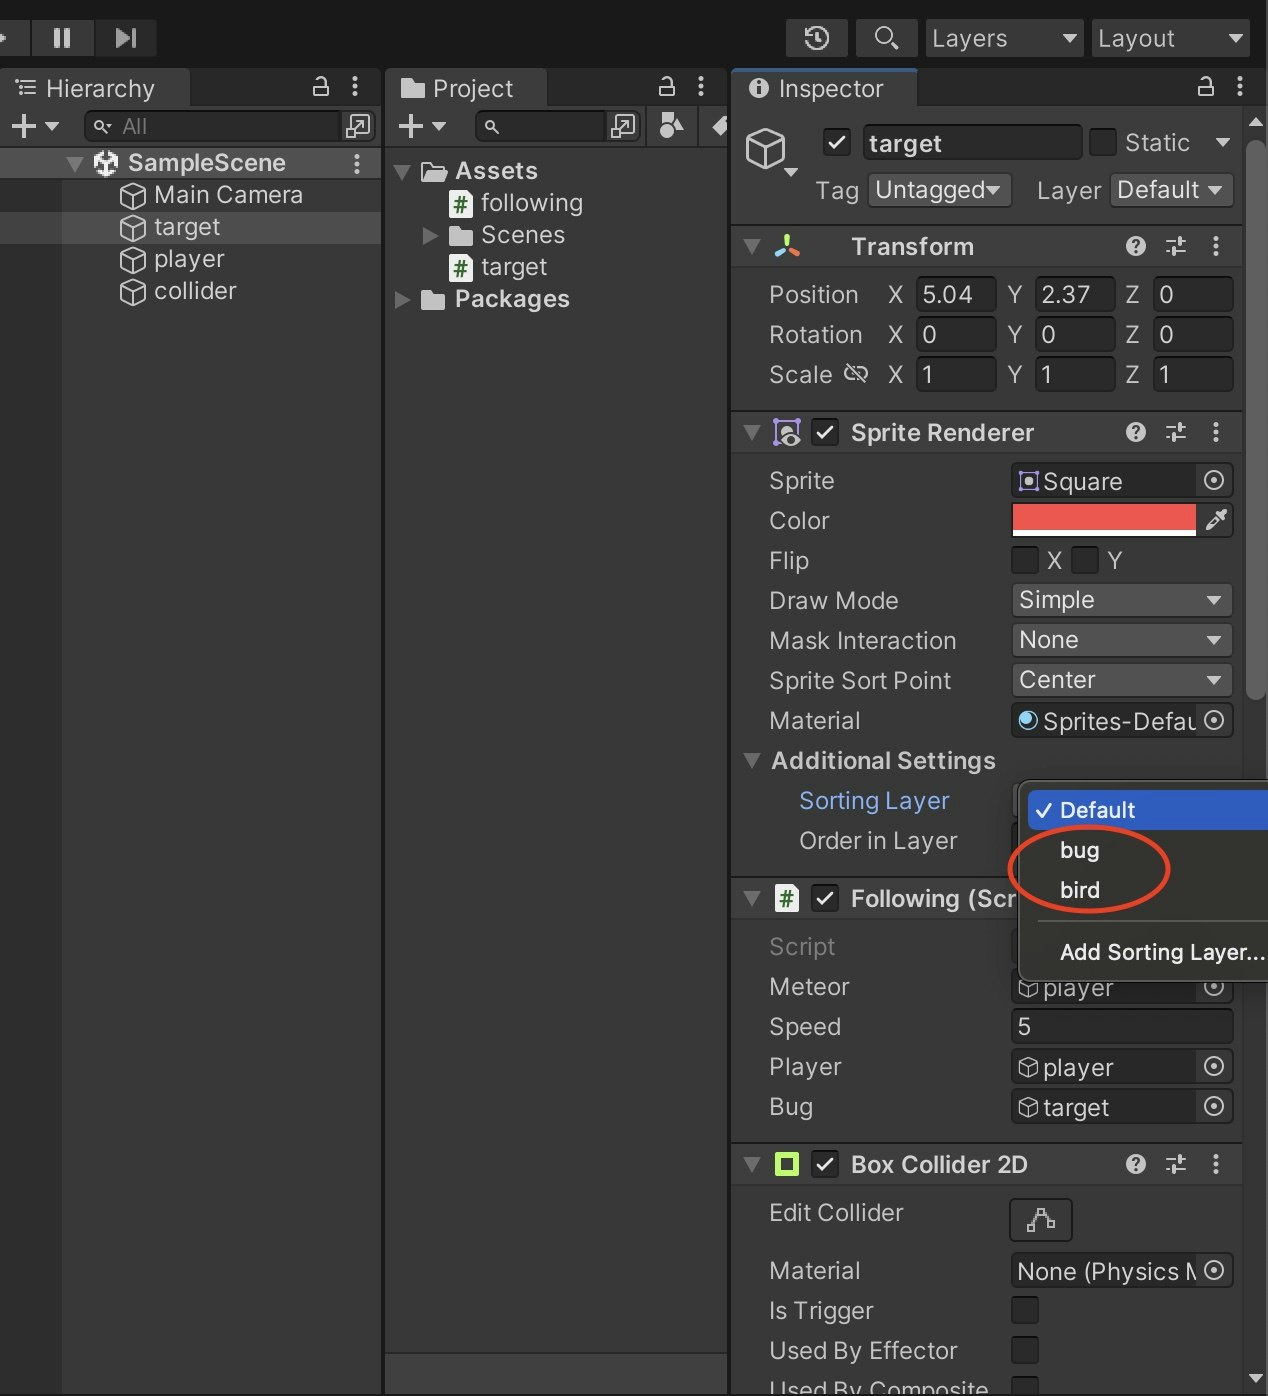Select Add Sorting Layer... option

coord(1147,952)
